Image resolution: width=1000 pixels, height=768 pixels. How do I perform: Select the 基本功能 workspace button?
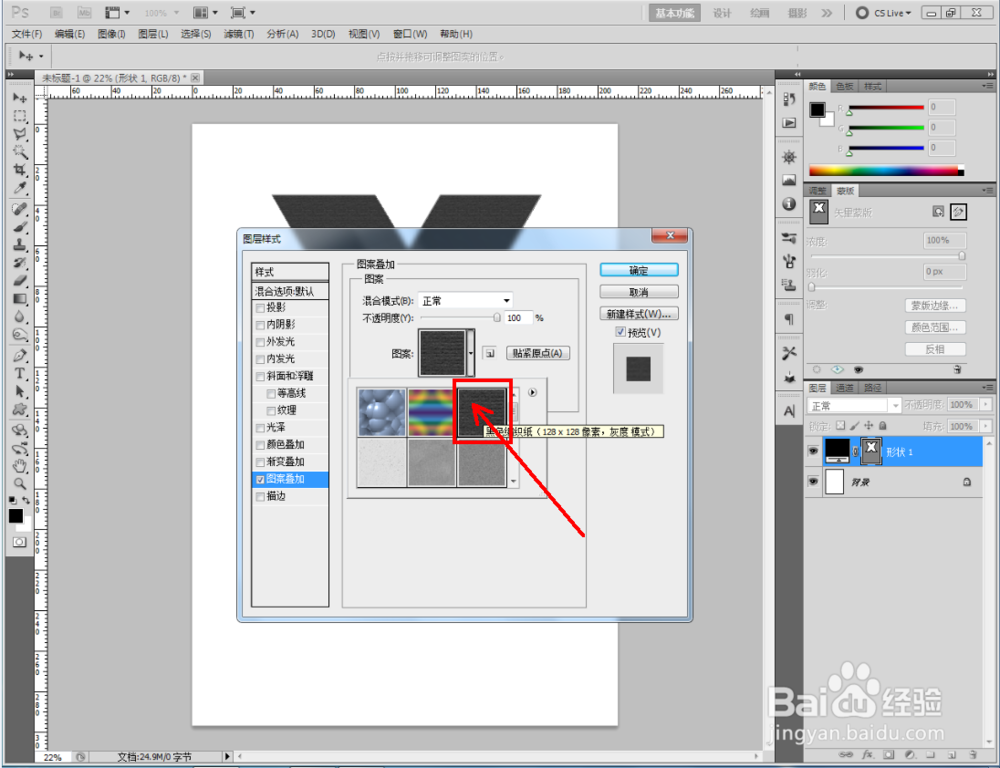pyautogui.click(x=674, y=13)
